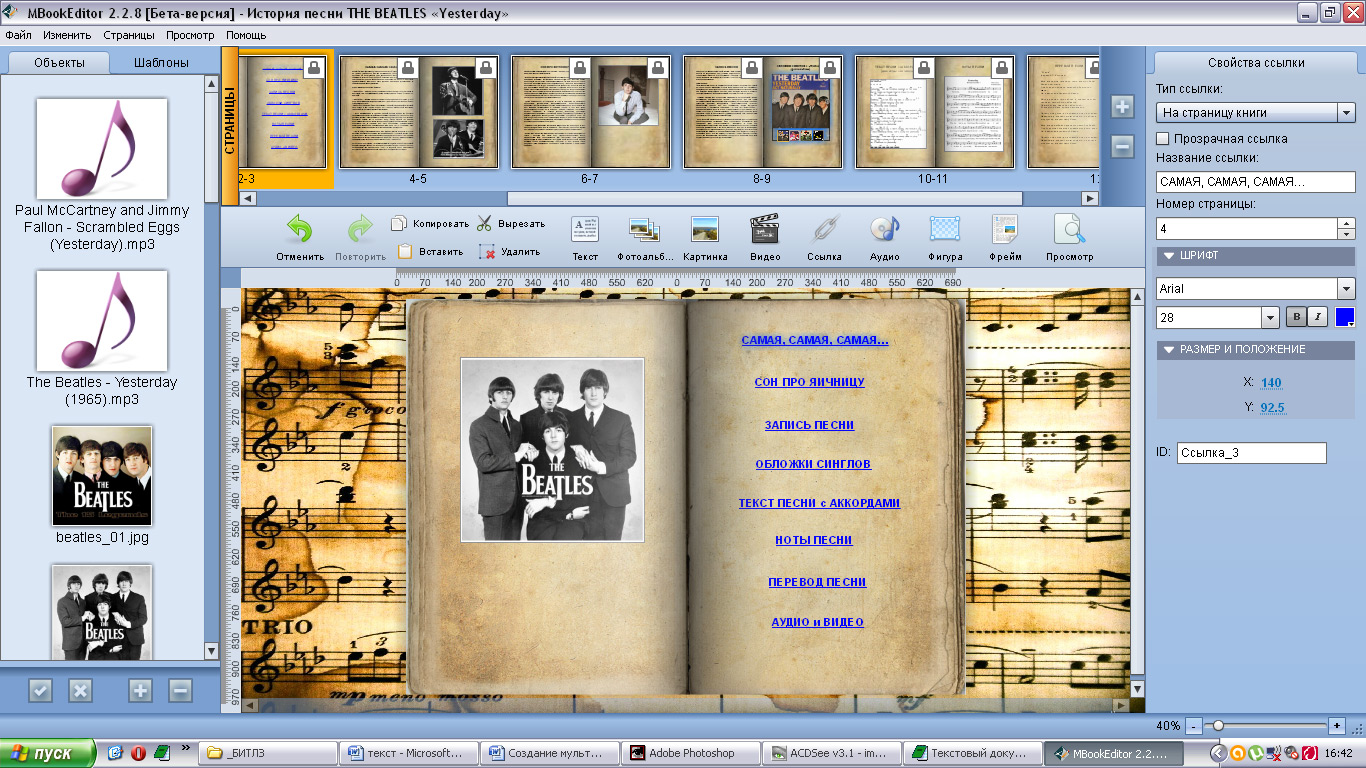This screenshot has height=768, width=1366.
Task: Toggle bold font button
Action: (1296, 317)
